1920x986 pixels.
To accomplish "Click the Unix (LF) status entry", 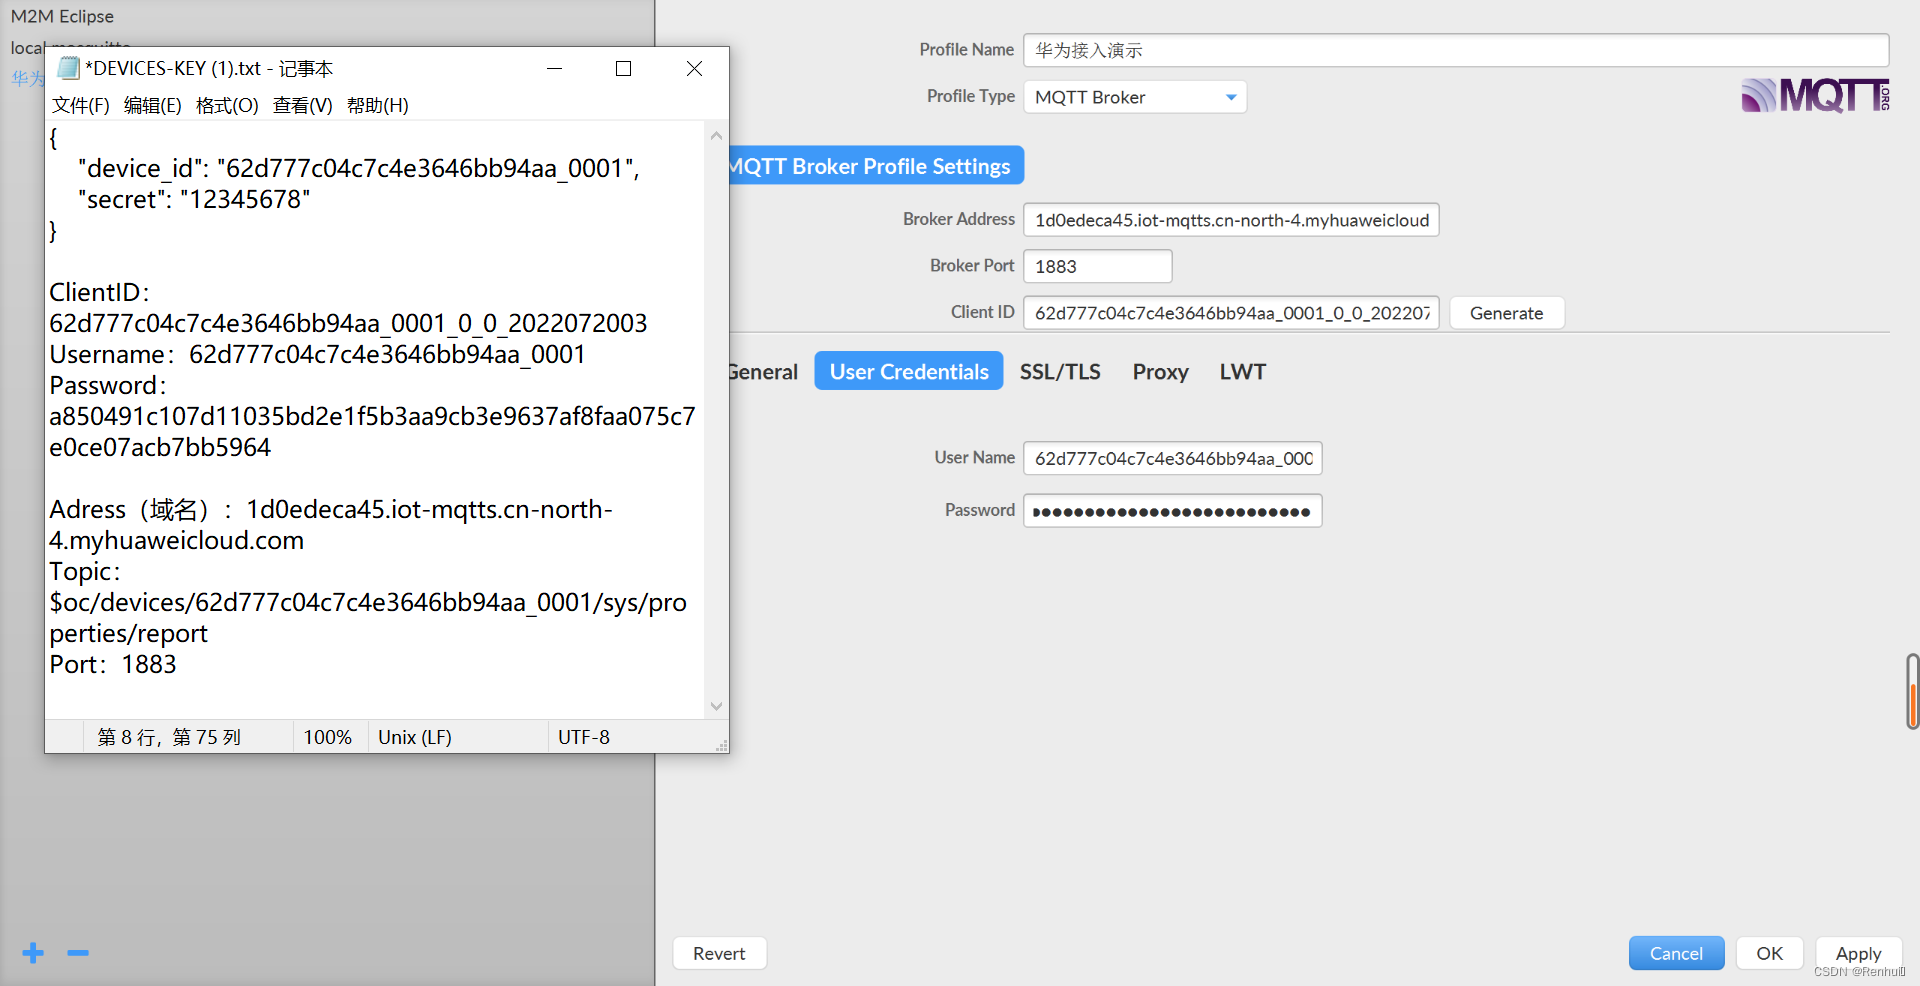I will coord(415,737).
